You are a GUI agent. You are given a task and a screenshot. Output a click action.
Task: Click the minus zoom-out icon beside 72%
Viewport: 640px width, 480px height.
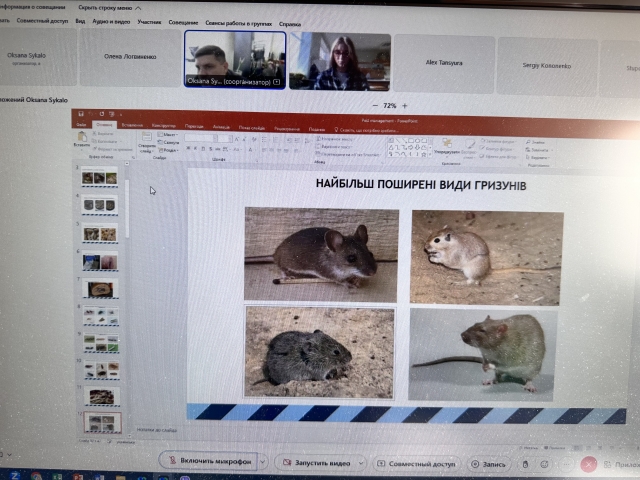coord(375,105)
